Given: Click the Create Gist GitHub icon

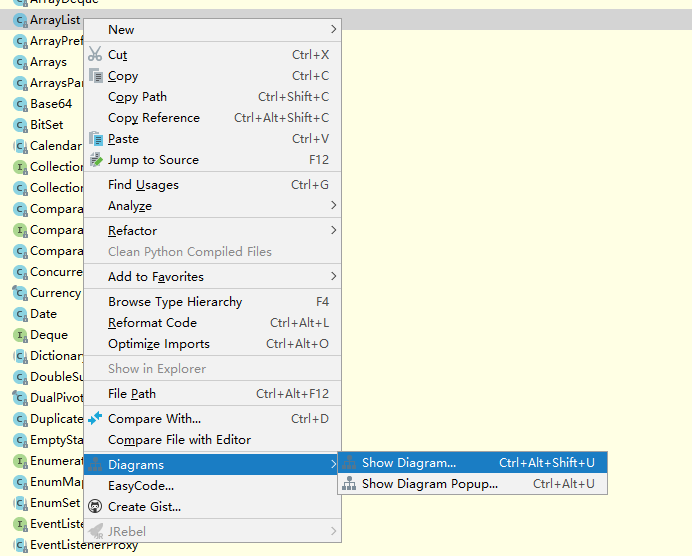Looking at the screenshot, I should [x=95, y=506].
